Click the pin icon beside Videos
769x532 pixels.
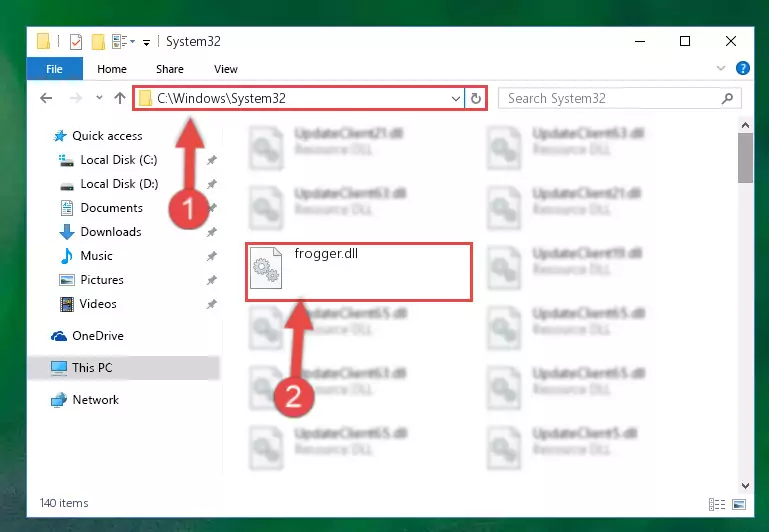tap(211, 304)
